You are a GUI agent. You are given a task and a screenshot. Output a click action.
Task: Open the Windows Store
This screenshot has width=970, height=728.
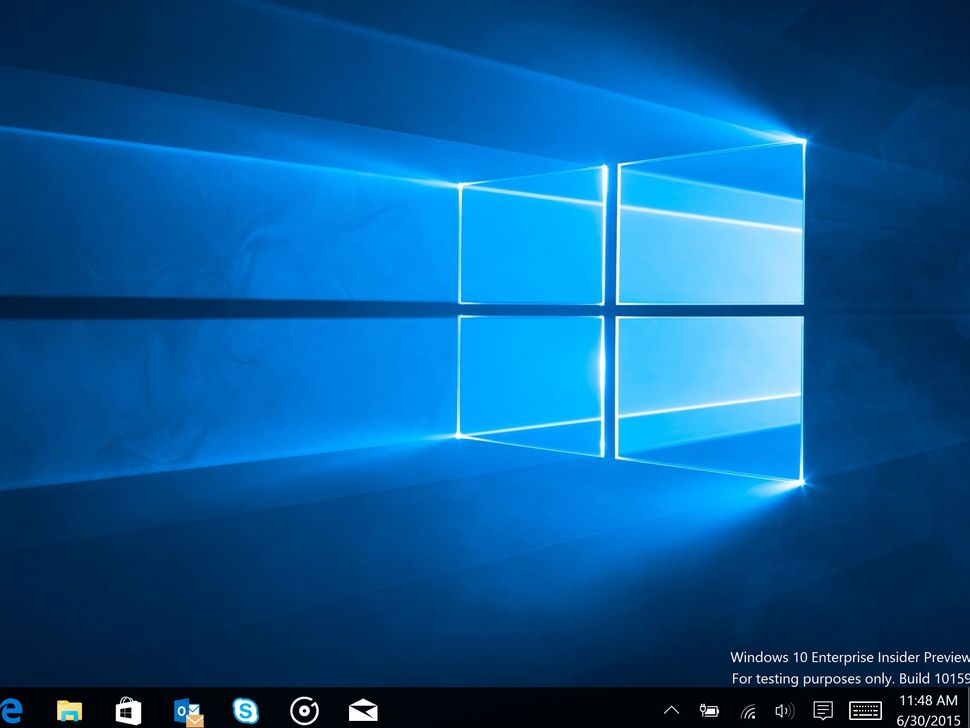coord(126,711)
